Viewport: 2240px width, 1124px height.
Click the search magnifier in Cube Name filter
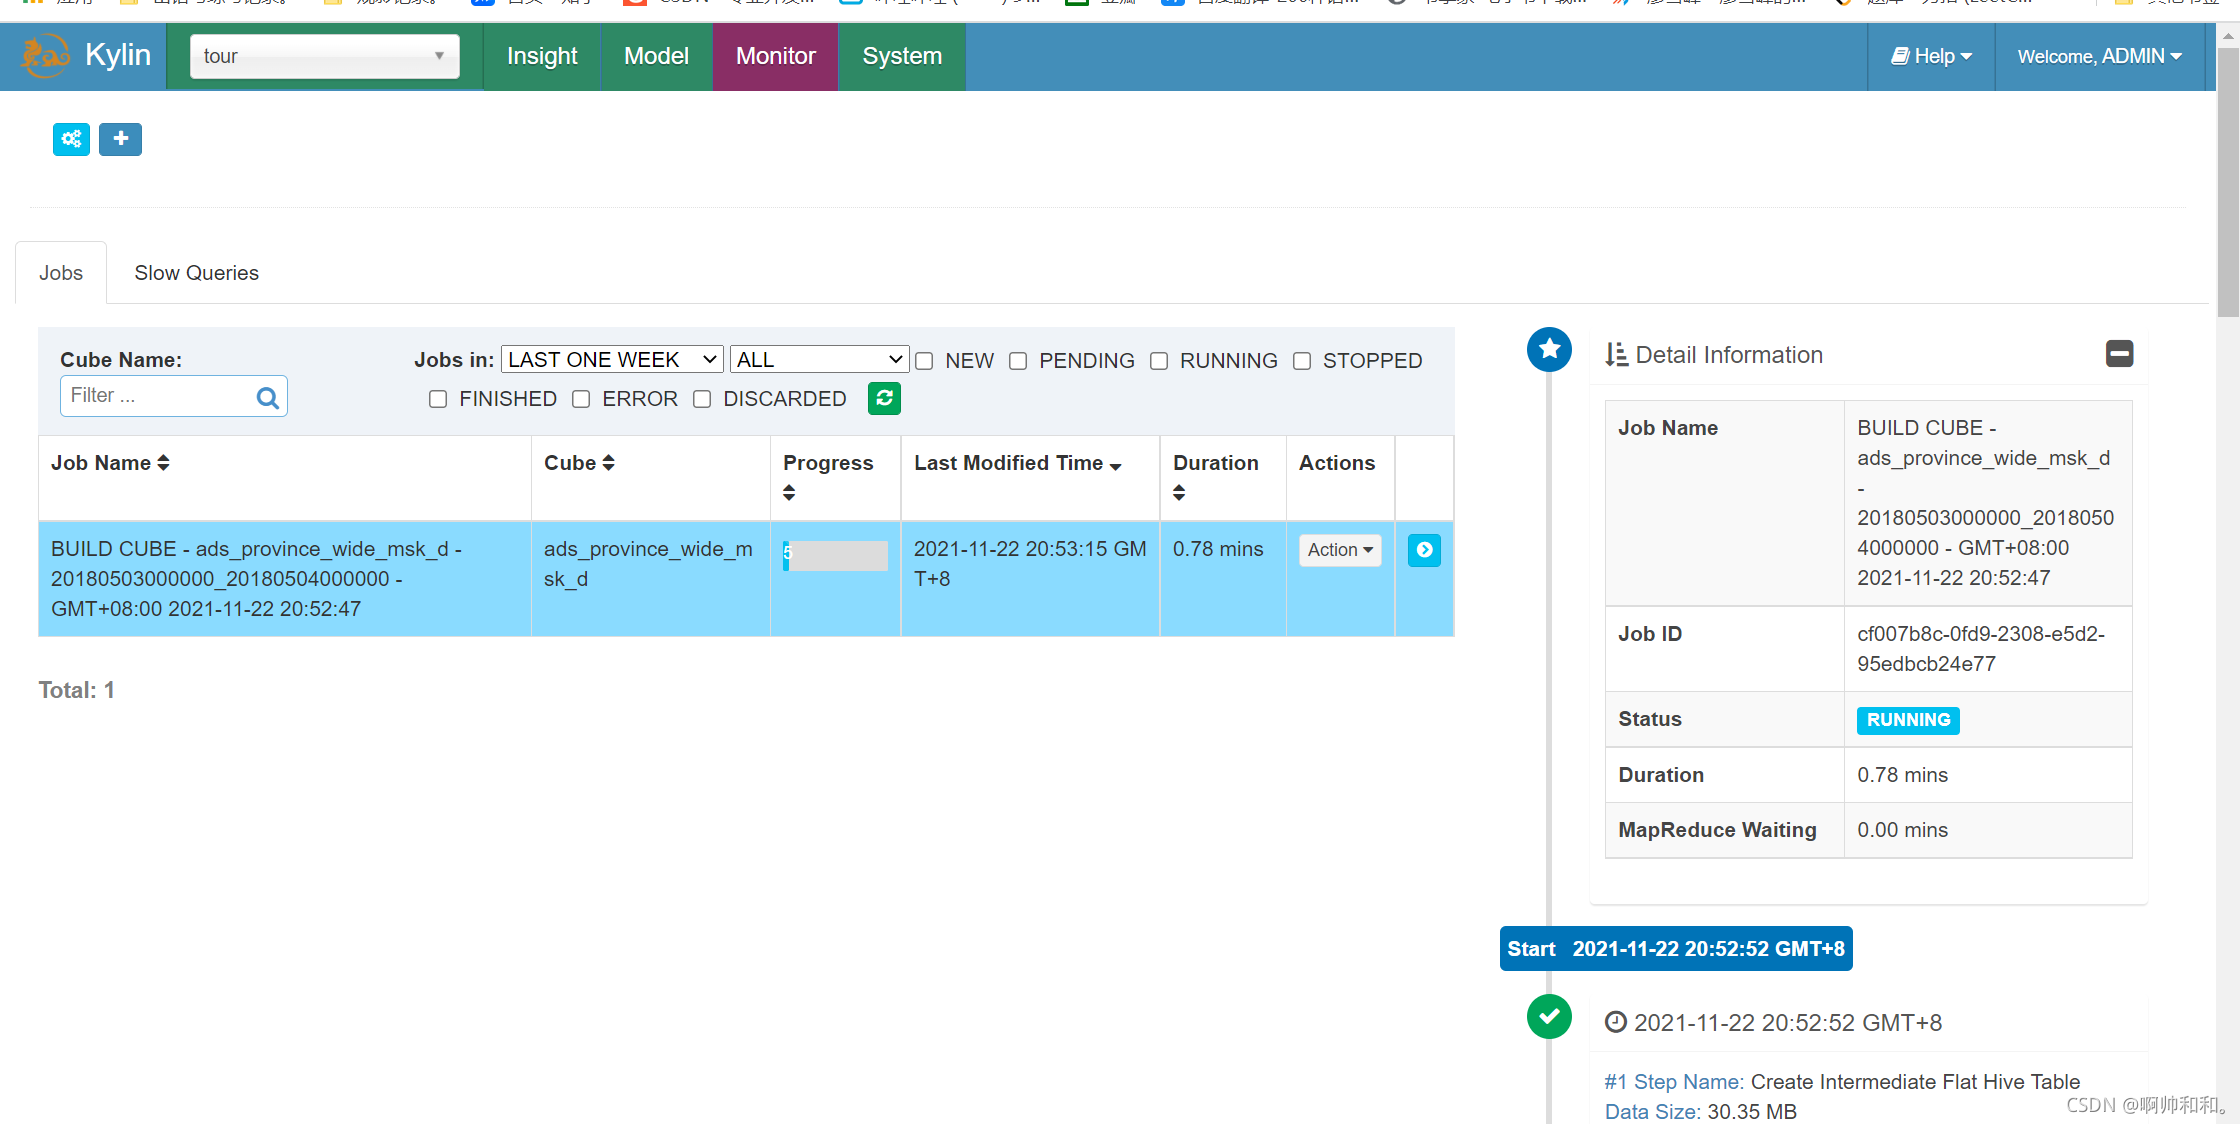267,397
